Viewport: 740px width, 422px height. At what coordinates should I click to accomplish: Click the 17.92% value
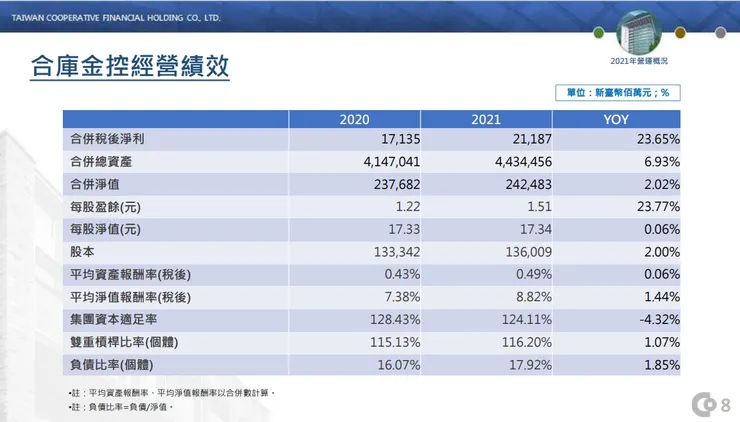pos(530,365)
